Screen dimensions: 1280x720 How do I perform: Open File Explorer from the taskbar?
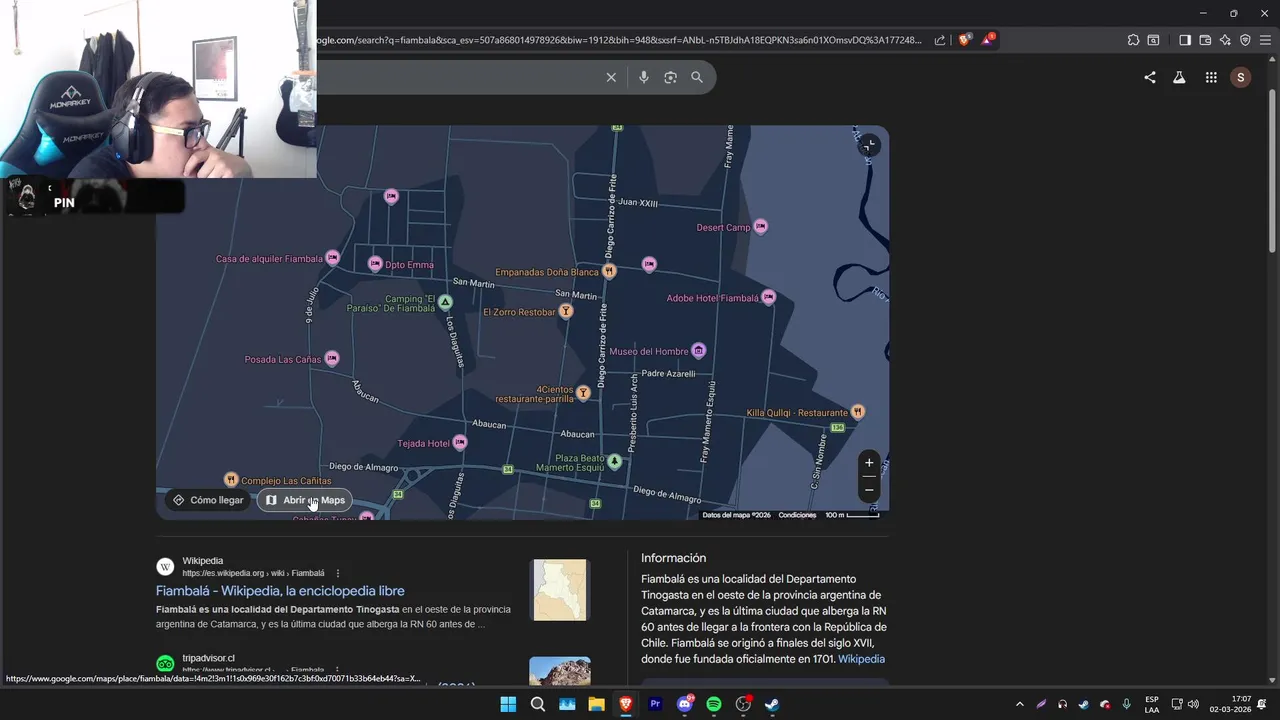596,704
